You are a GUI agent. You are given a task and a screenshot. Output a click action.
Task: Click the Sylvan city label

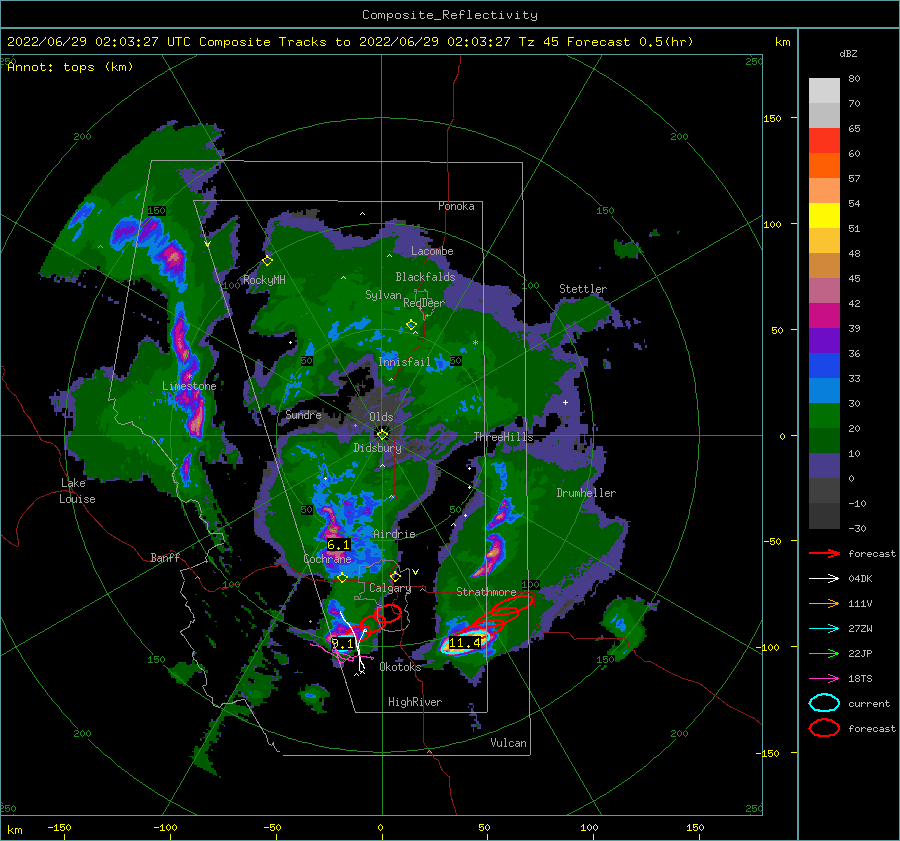tap(383, 294)
